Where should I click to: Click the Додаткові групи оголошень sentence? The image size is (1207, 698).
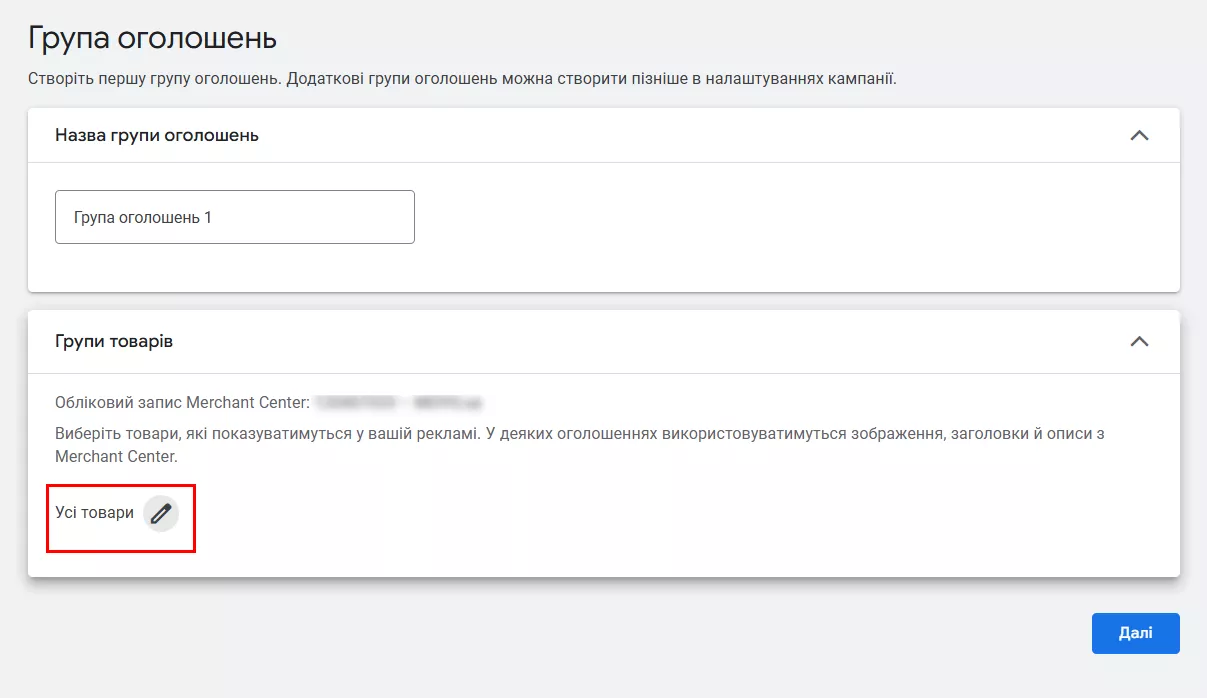(x=590, y=79)
